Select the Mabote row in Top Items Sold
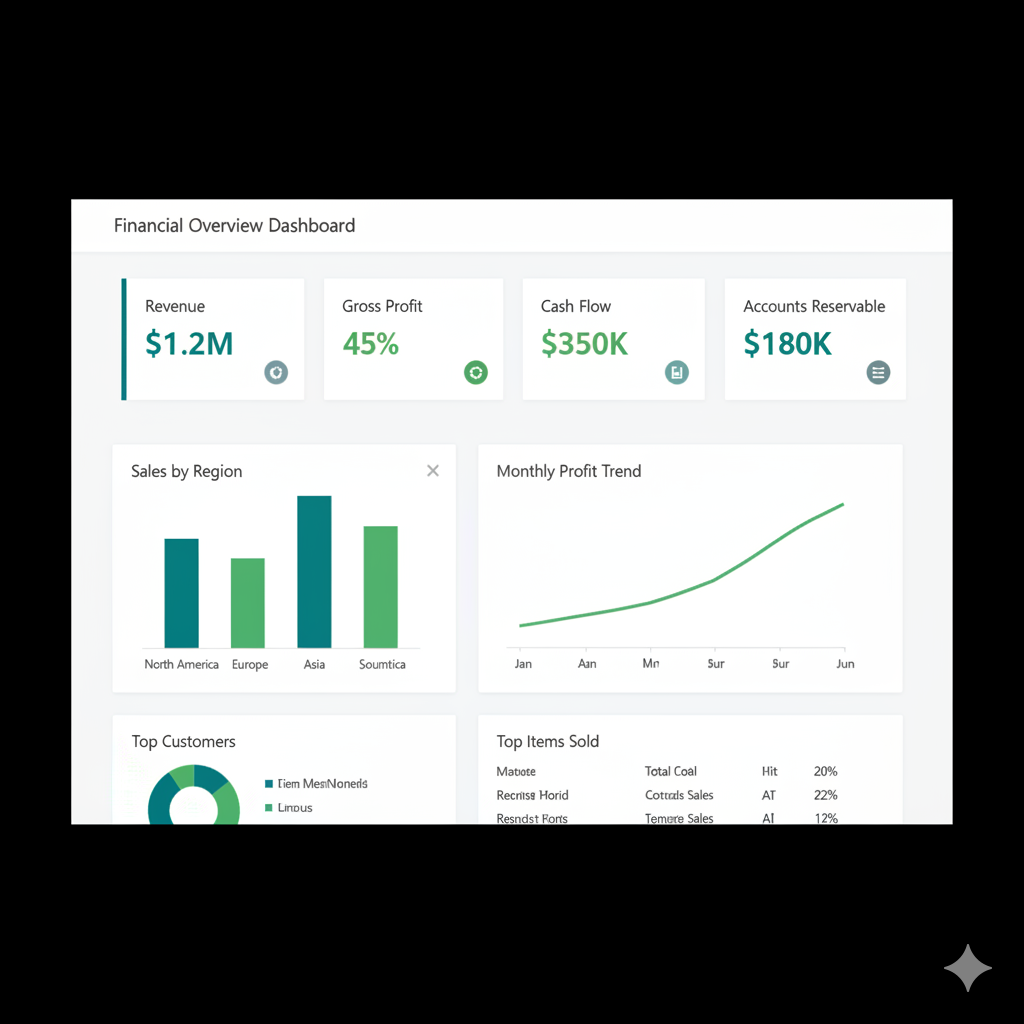1024x1024 pixels. [x=515, y=771]
